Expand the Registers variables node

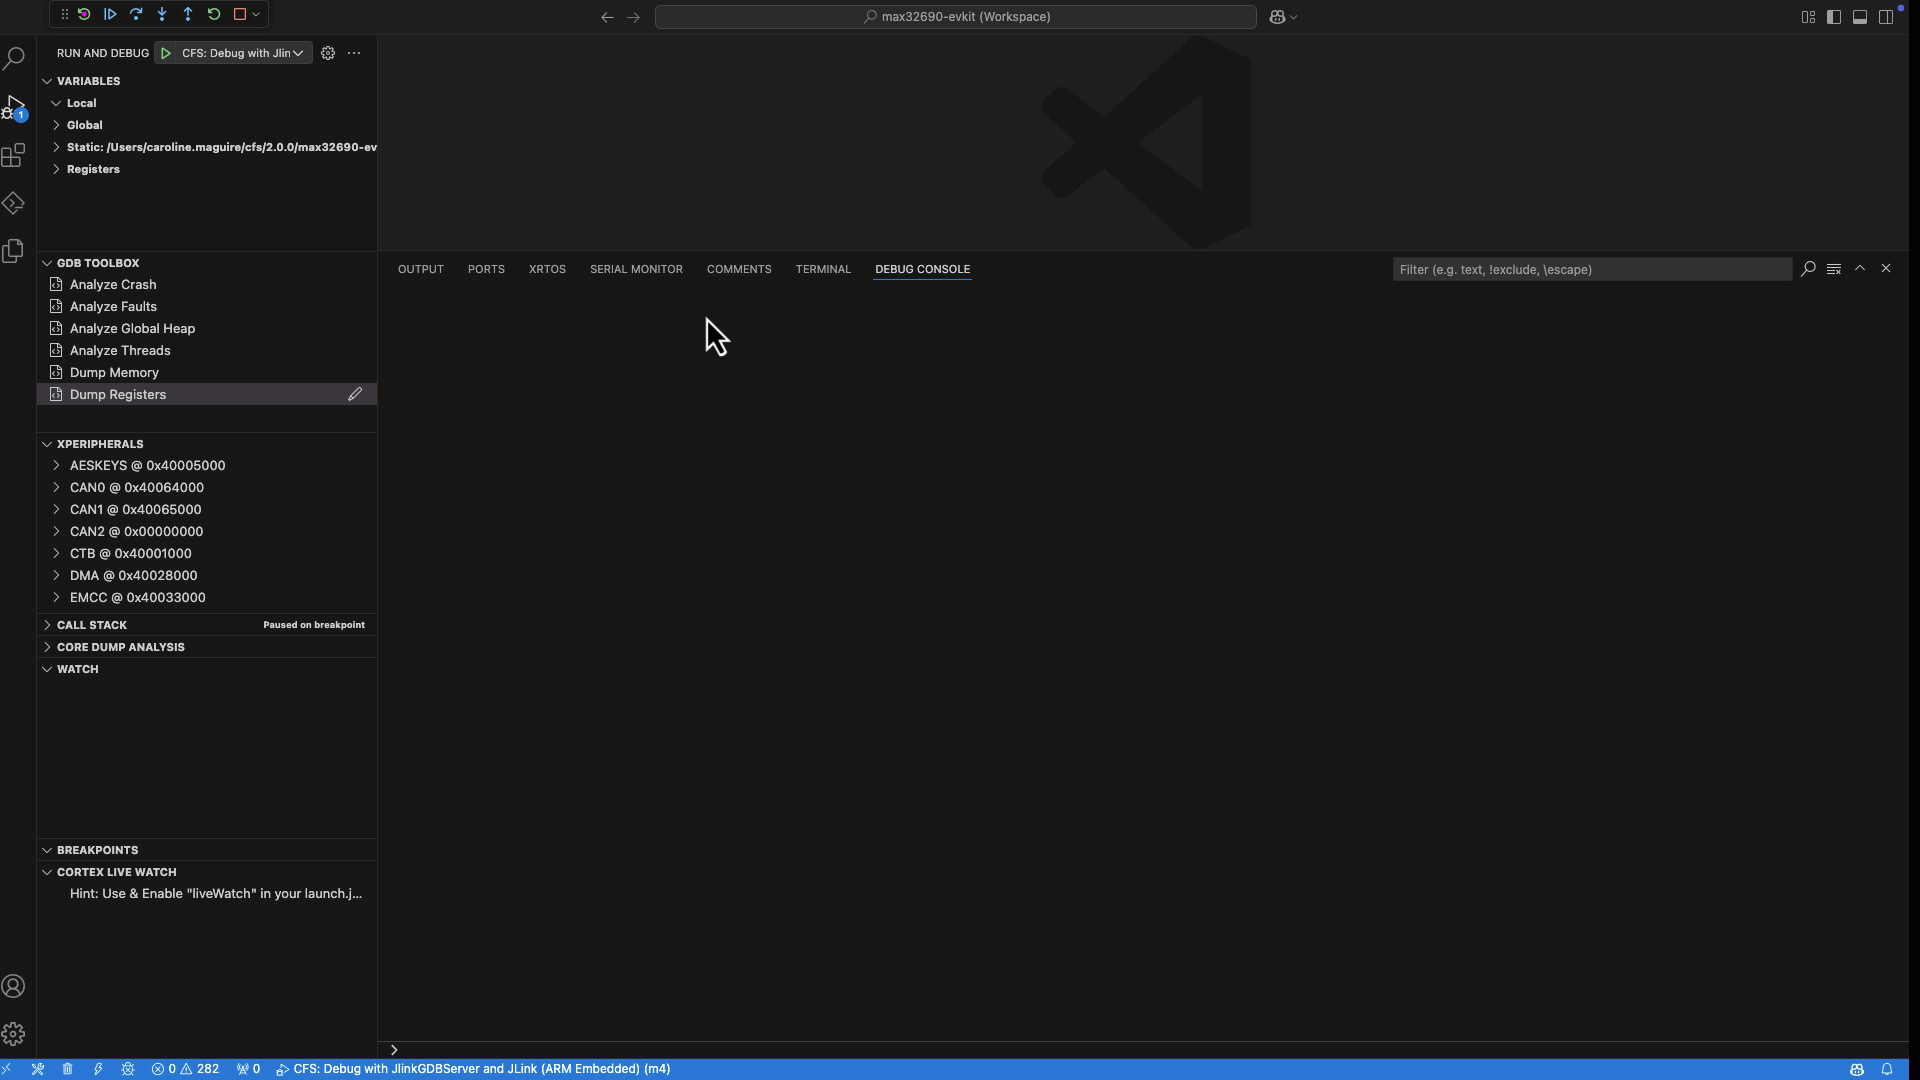tap(93, 169)
